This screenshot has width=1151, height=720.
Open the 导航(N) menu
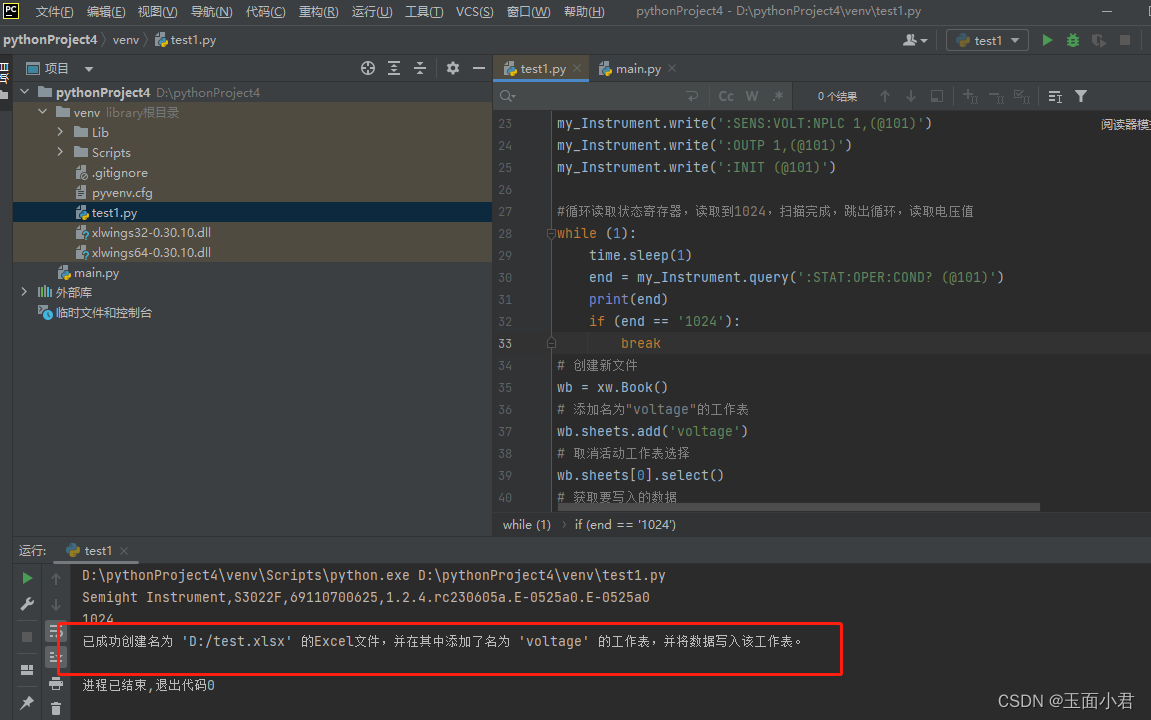tap(211, 12)
